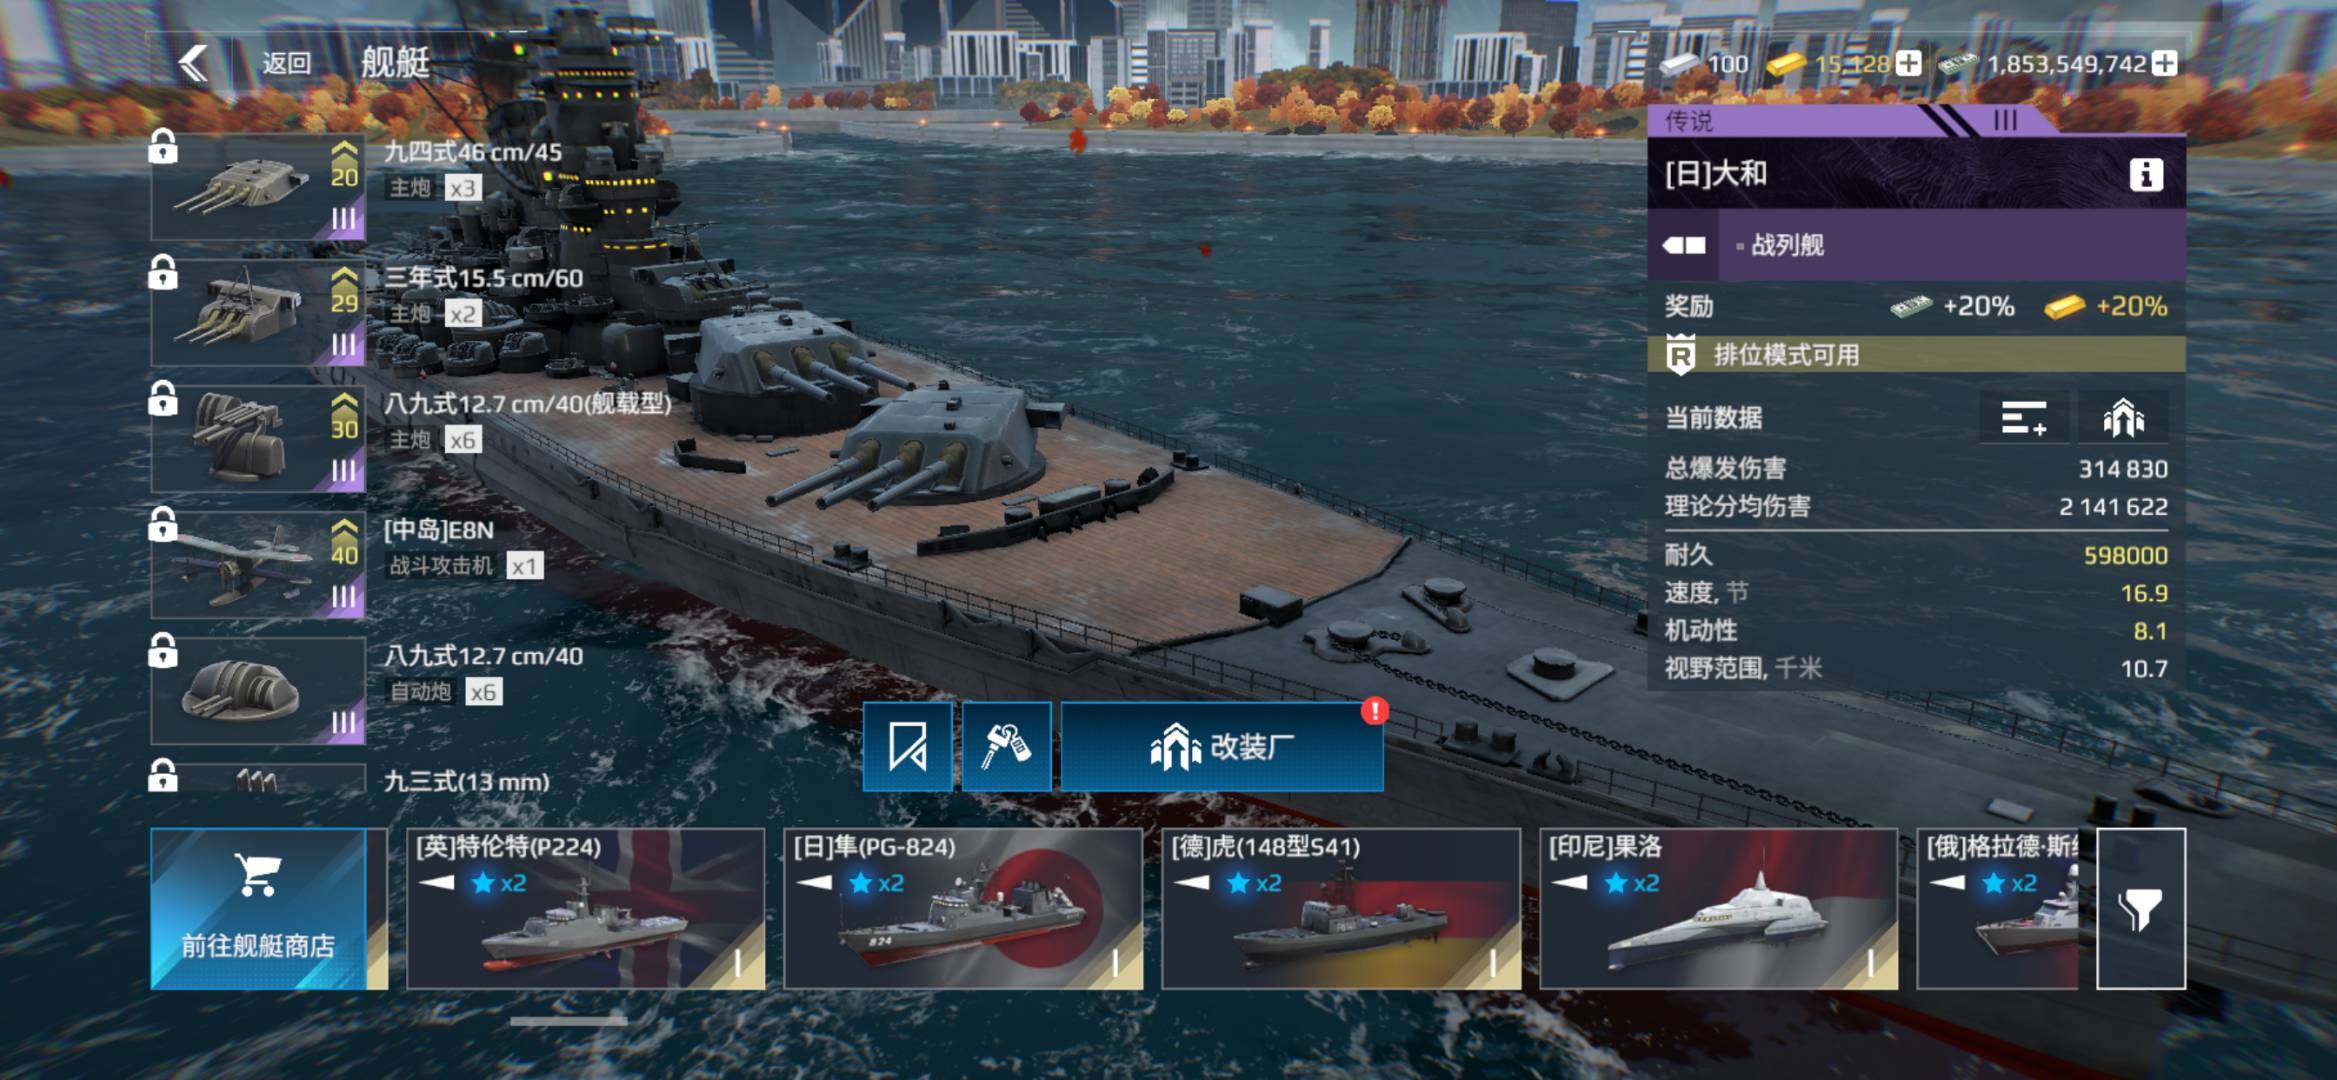Click the back arrow icon
Image resolution: width=2337 pixels, height=1080 pixels.
tap(194, 63)
